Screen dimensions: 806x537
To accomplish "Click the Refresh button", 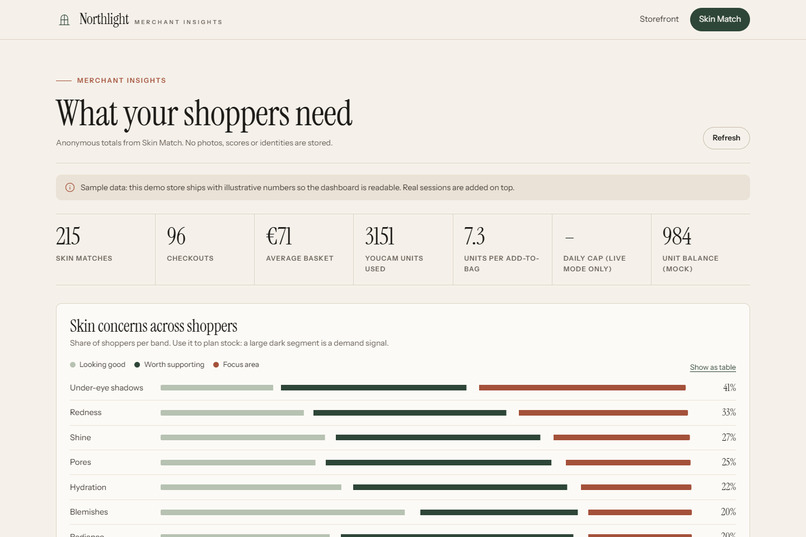I will [x=726, y=138].
